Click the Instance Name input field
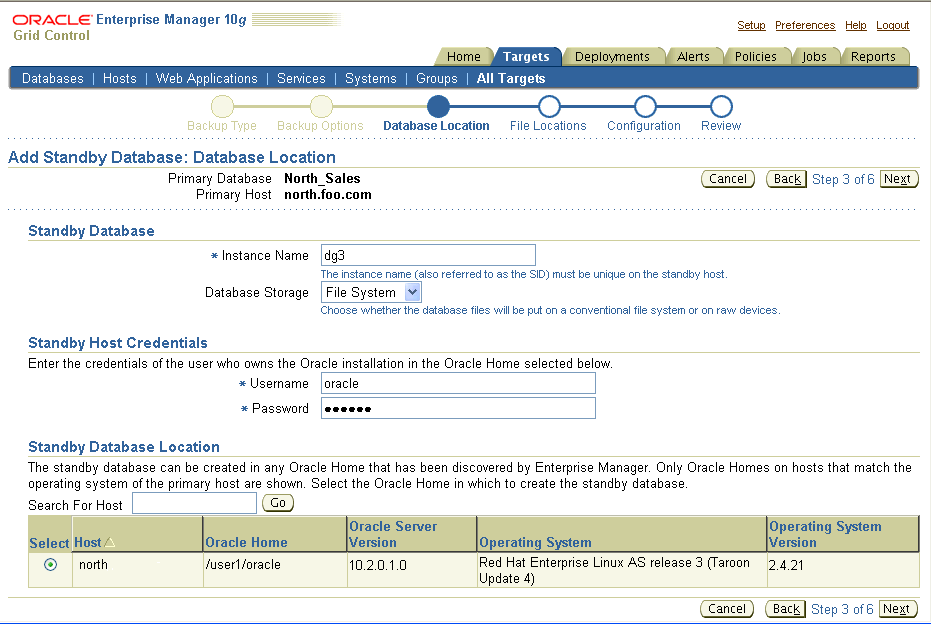 point(428,254)
